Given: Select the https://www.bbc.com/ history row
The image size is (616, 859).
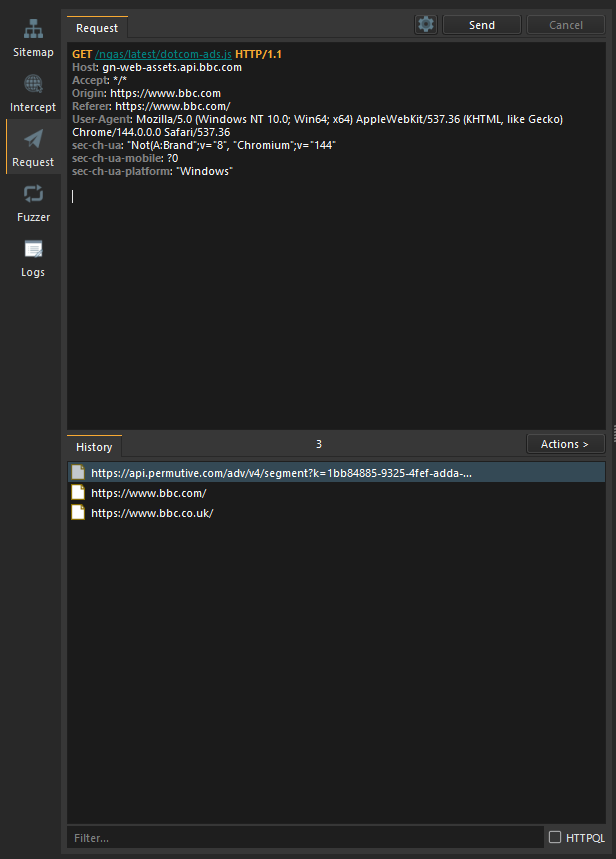Looking at the screenshot, I should point(336,493).
